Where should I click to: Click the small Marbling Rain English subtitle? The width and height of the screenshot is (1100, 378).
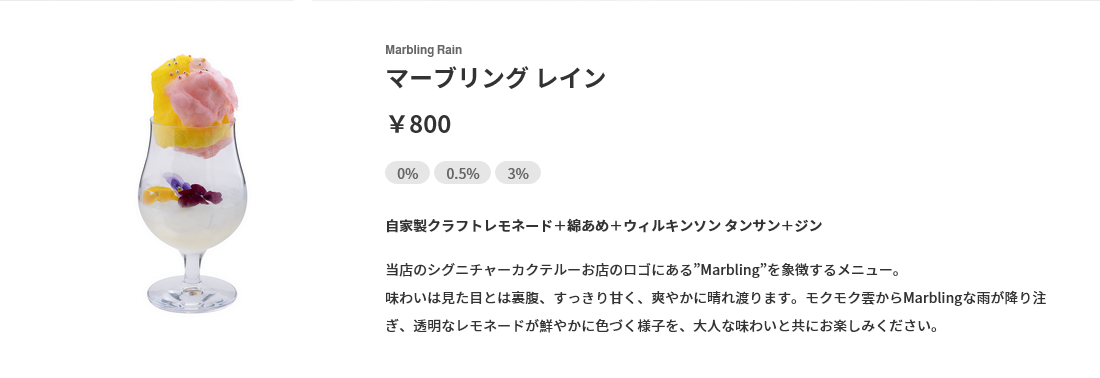click(x=424, y=50)
